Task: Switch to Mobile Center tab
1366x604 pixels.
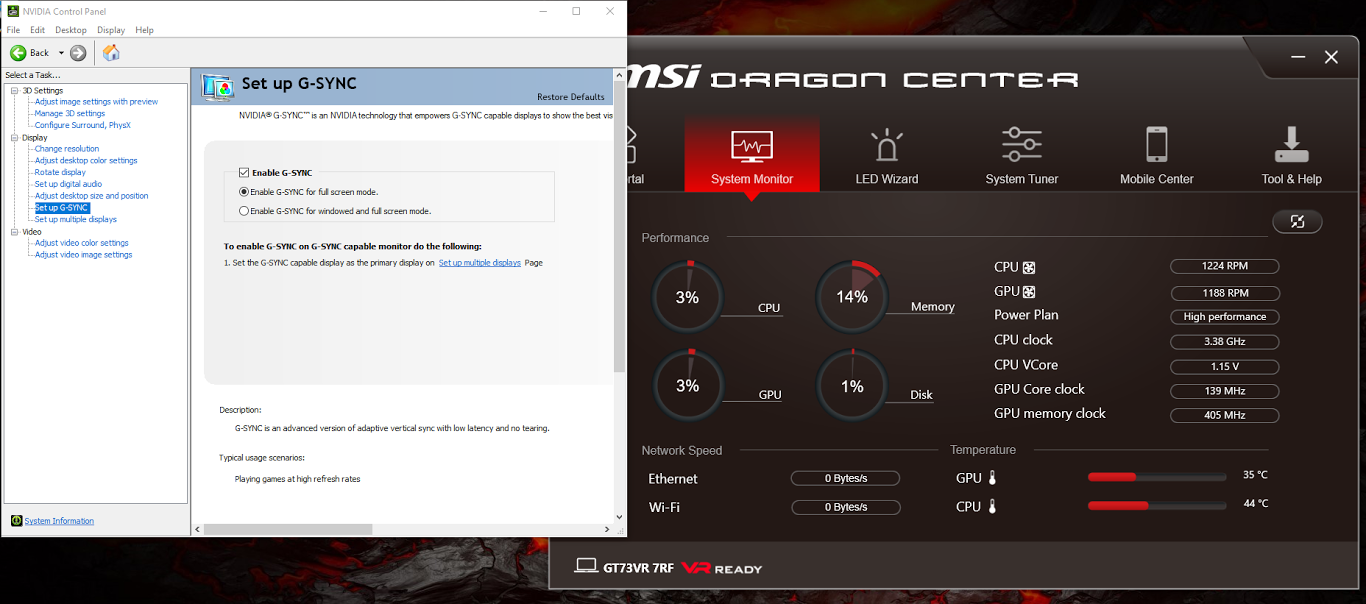Action: click(1157, 154)
